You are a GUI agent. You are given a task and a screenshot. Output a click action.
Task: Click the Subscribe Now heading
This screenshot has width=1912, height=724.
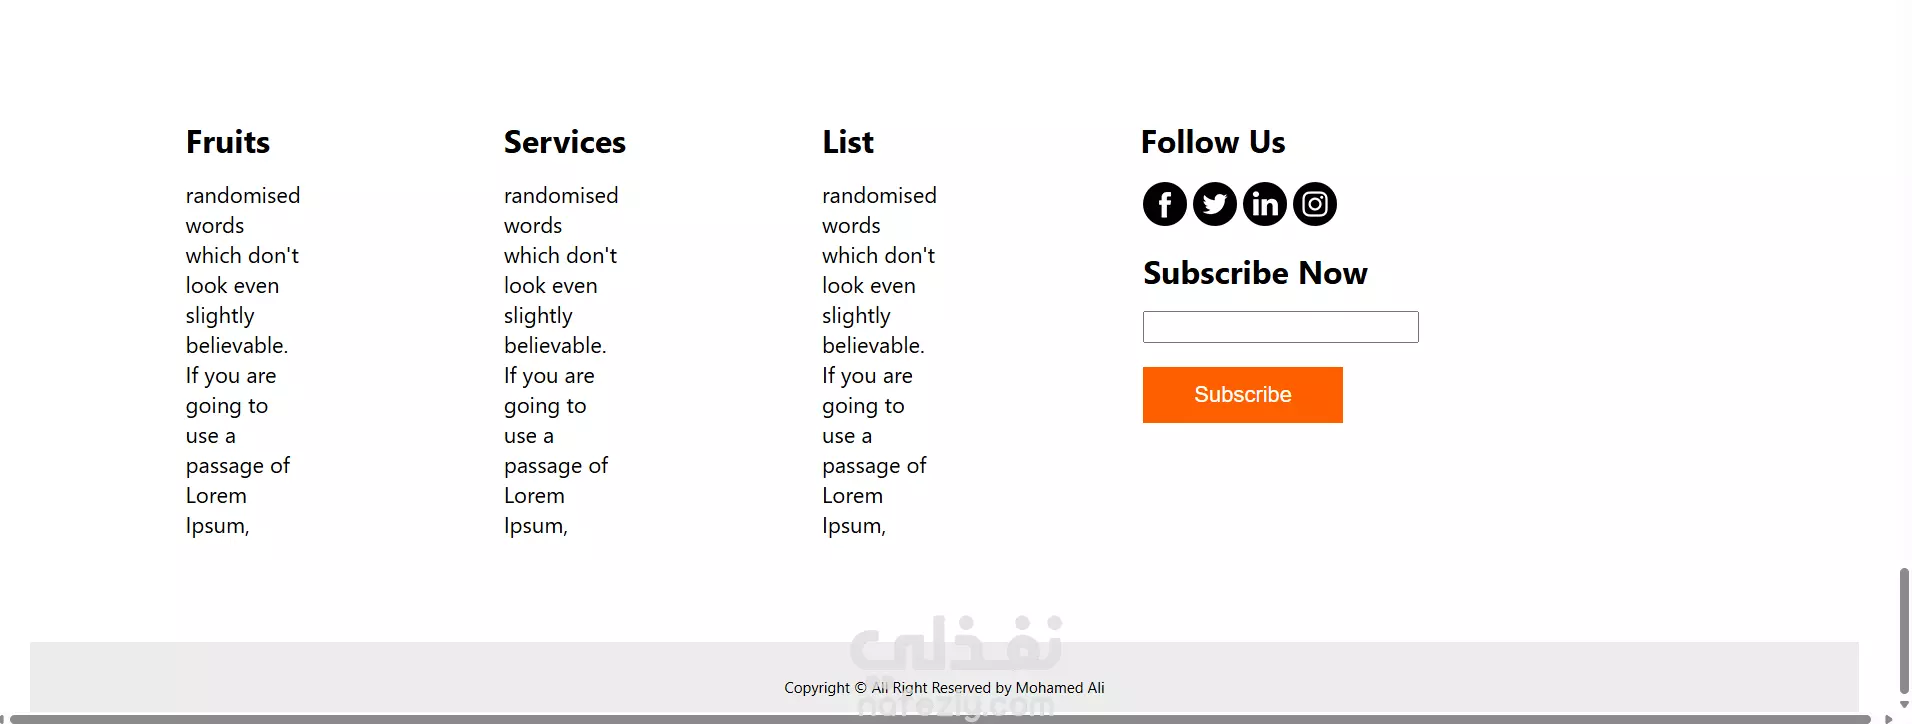pos(1255,273)
